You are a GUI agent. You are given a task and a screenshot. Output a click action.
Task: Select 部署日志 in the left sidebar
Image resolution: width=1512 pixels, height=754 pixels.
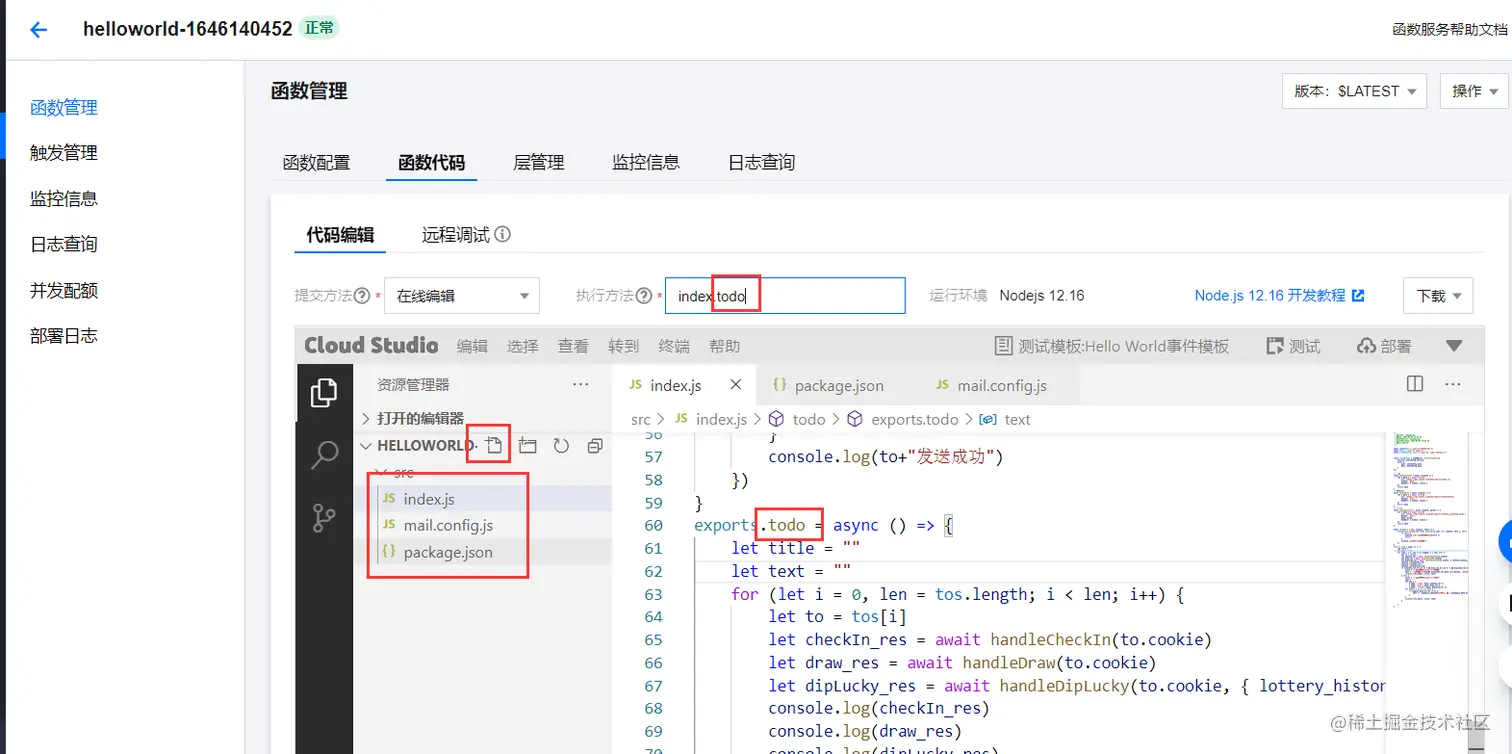pyautogui.click(x=64, y=336)
